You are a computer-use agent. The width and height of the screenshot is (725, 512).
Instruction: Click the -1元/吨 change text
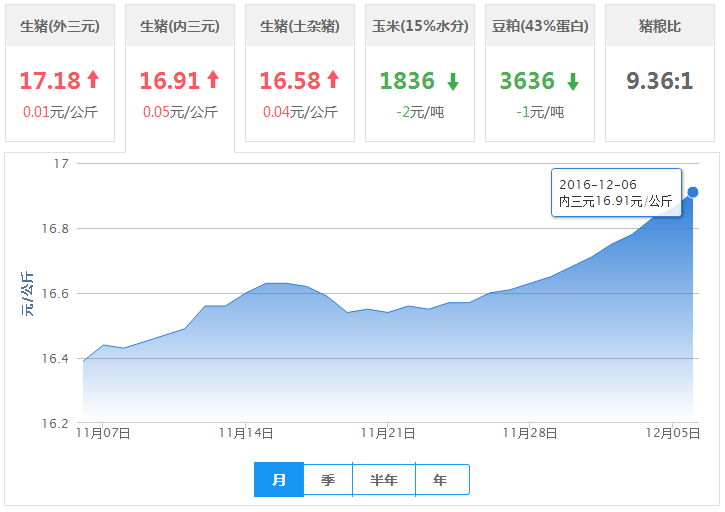540,112
